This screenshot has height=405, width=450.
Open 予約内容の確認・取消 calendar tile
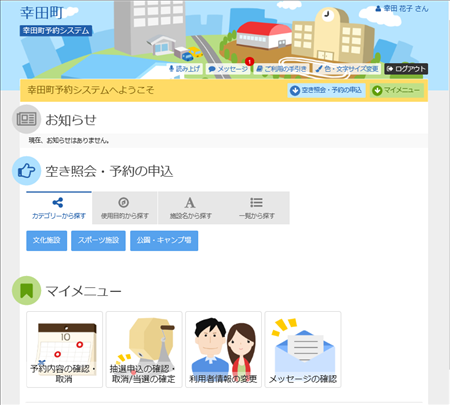pyautogui.click(x=64, y=349)
